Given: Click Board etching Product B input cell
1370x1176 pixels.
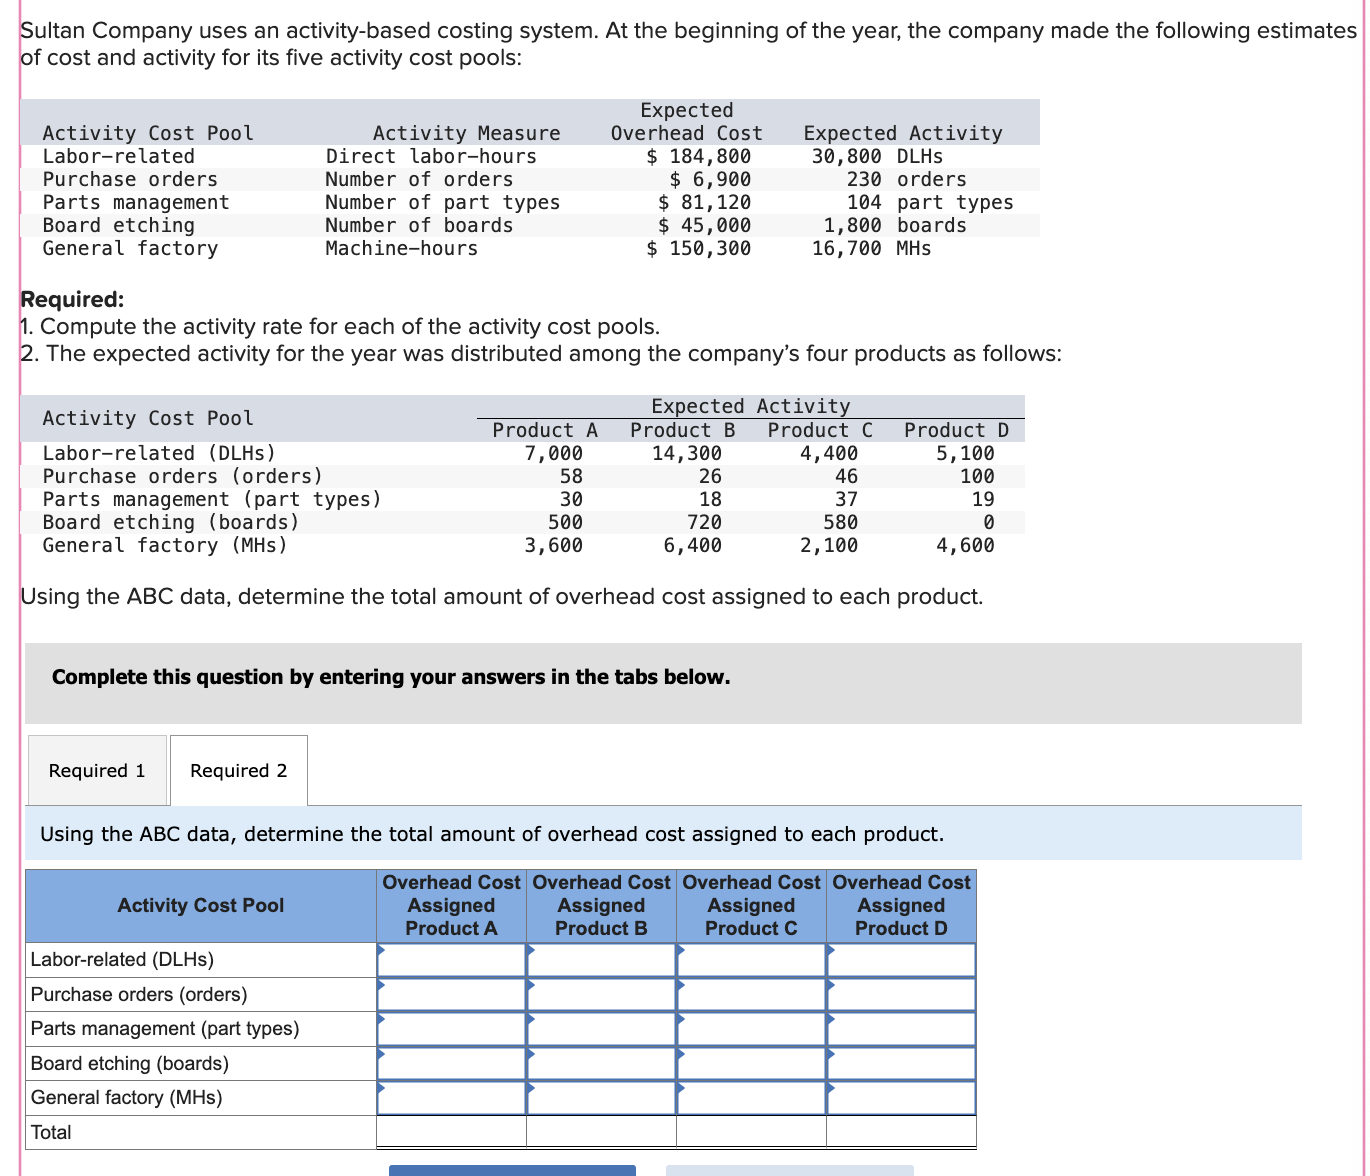Looking at the screenshot, I should [601, 1063].
